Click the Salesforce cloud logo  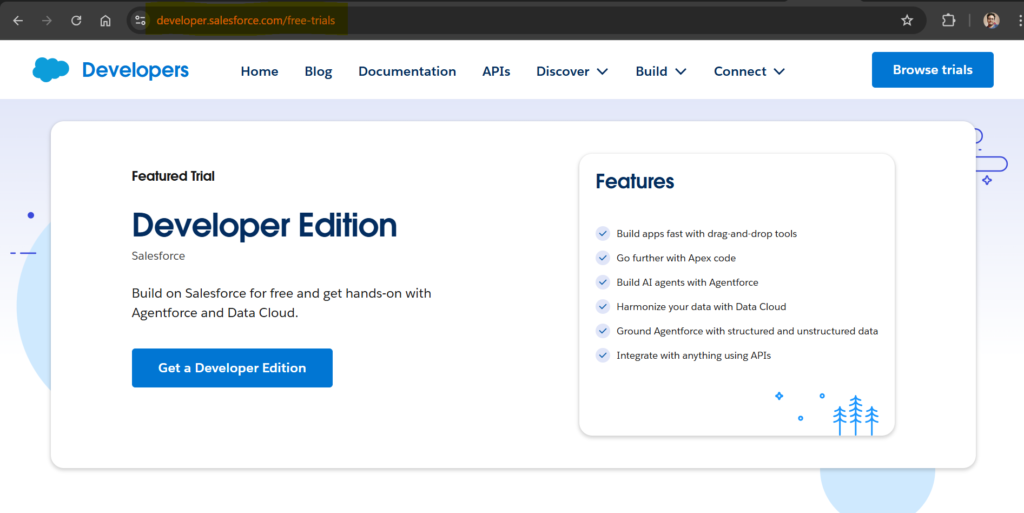tap(51, 70)
